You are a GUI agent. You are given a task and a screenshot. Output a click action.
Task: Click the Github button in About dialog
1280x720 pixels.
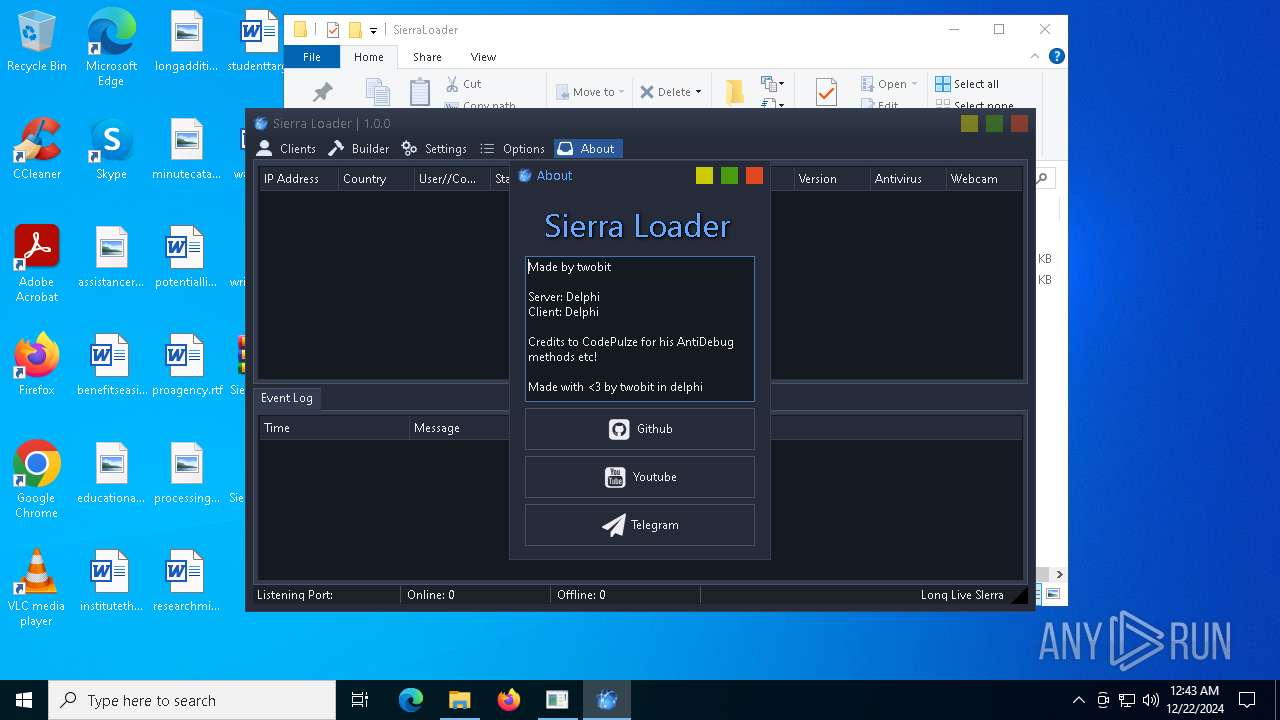tap(640, 429)
